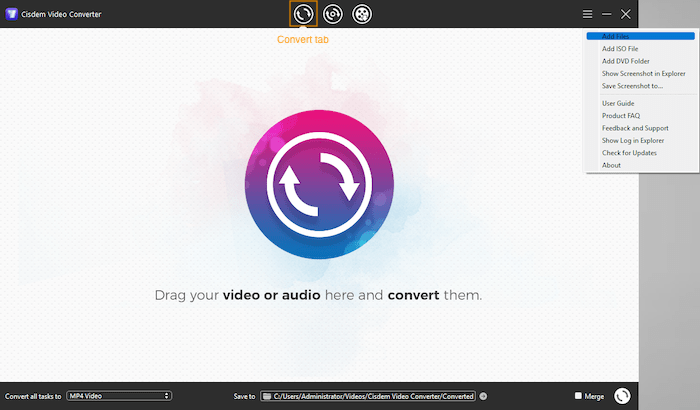Click the 'Convert all tasks to' label

click(x=33, y=396)
